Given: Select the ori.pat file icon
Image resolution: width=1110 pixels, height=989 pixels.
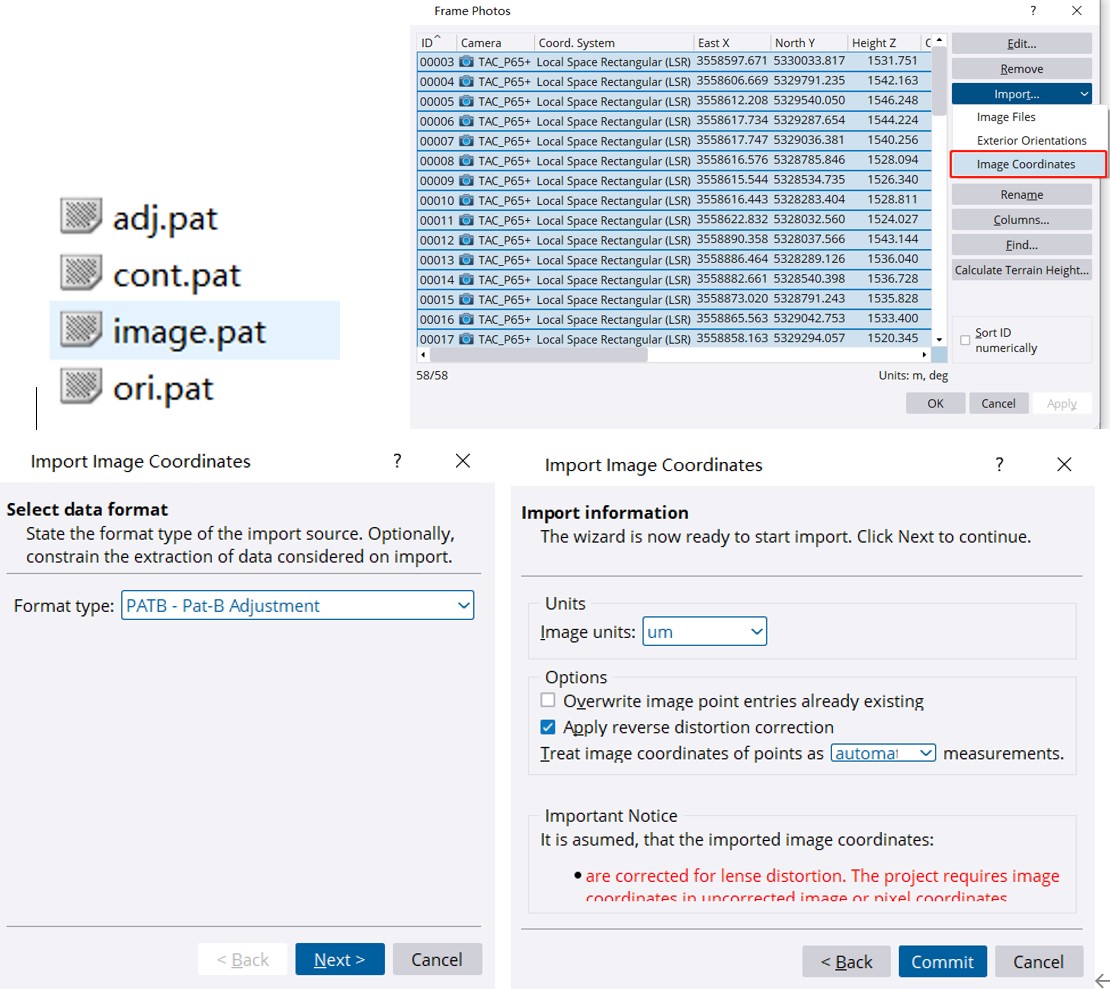Looking at the screenshot, I should point(82,387).
